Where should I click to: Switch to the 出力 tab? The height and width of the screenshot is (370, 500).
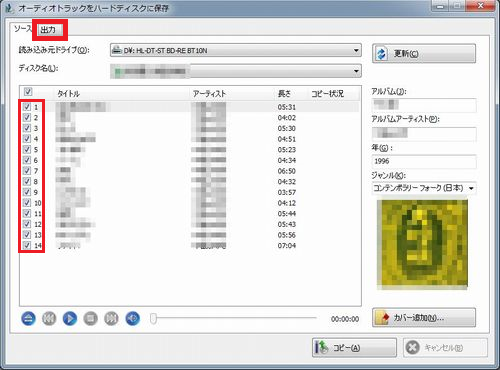[49, 30]
